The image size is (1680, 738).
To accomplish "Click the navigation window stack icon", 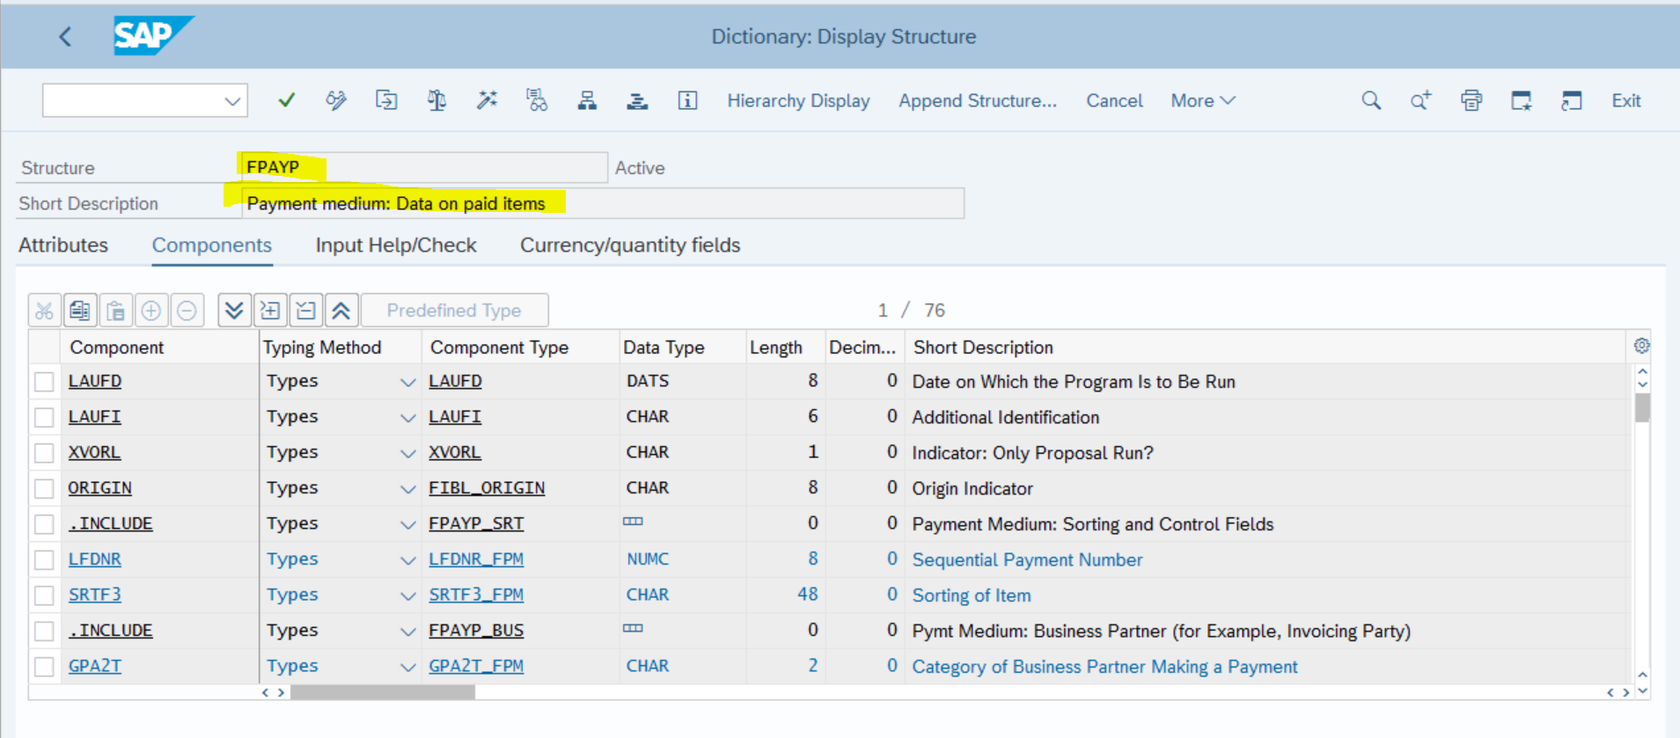I will click(x=637, y=100).
